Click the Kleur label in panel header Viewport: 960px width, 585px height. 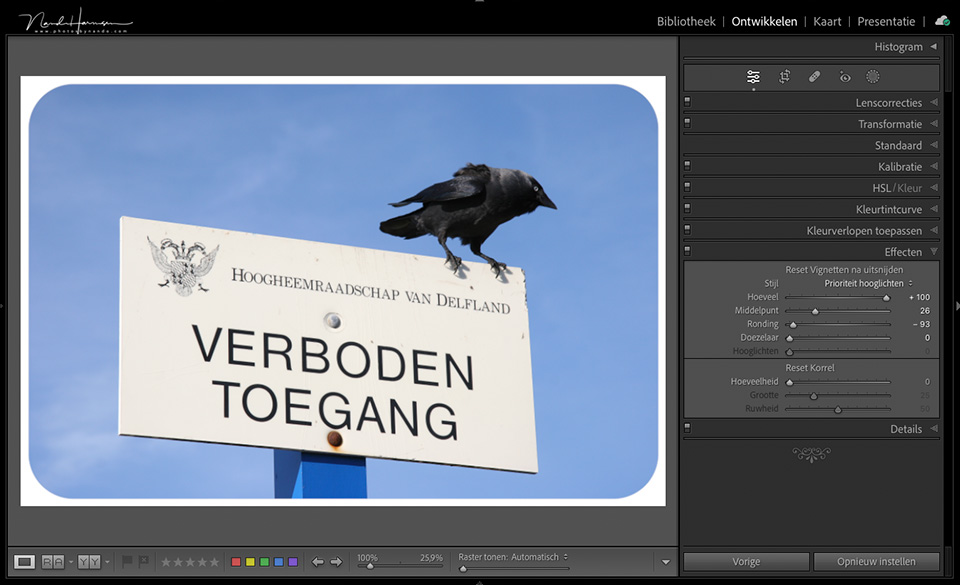(909, 188)
